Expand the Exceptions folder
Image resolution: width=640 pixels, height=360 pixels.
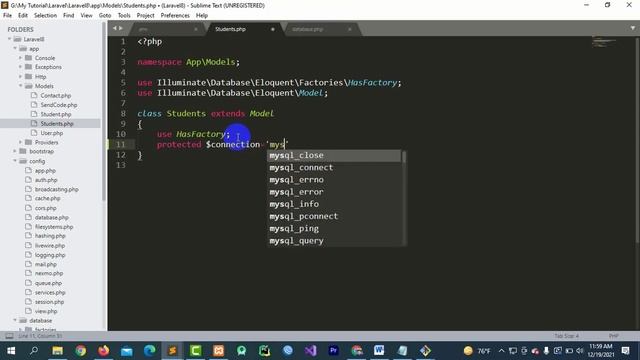20,67
